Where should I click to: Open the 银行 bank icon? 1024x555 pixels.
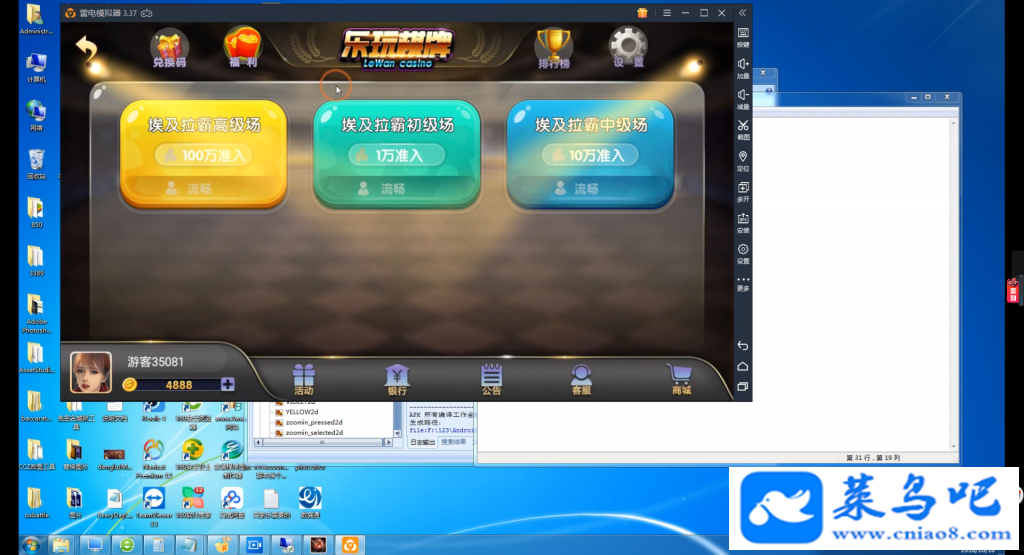coord(397,379)
